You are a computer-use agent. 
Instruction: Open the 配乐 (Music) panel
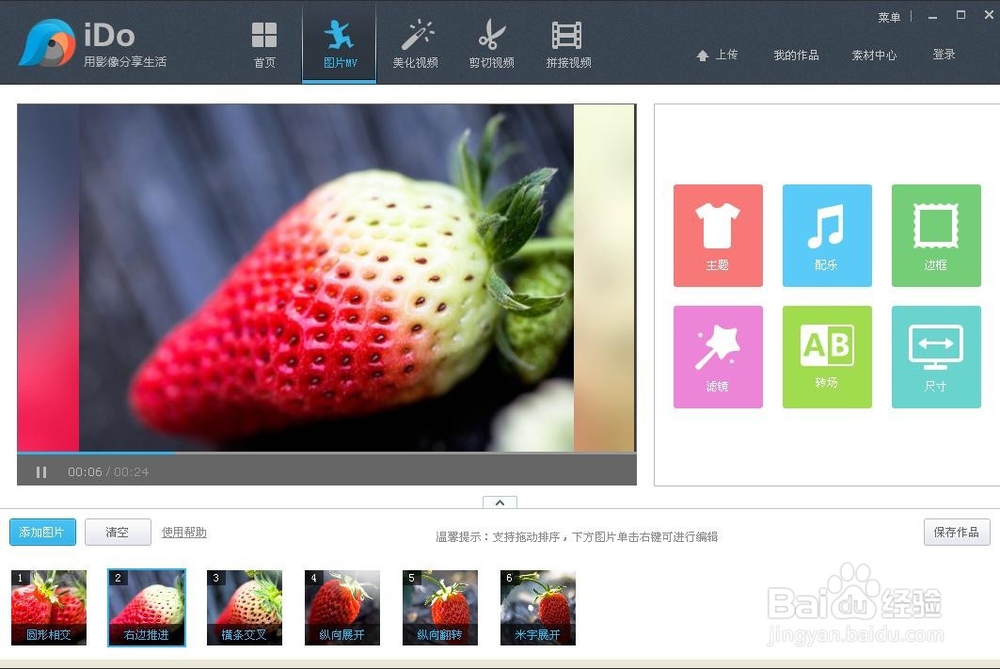tap(827, 235)
